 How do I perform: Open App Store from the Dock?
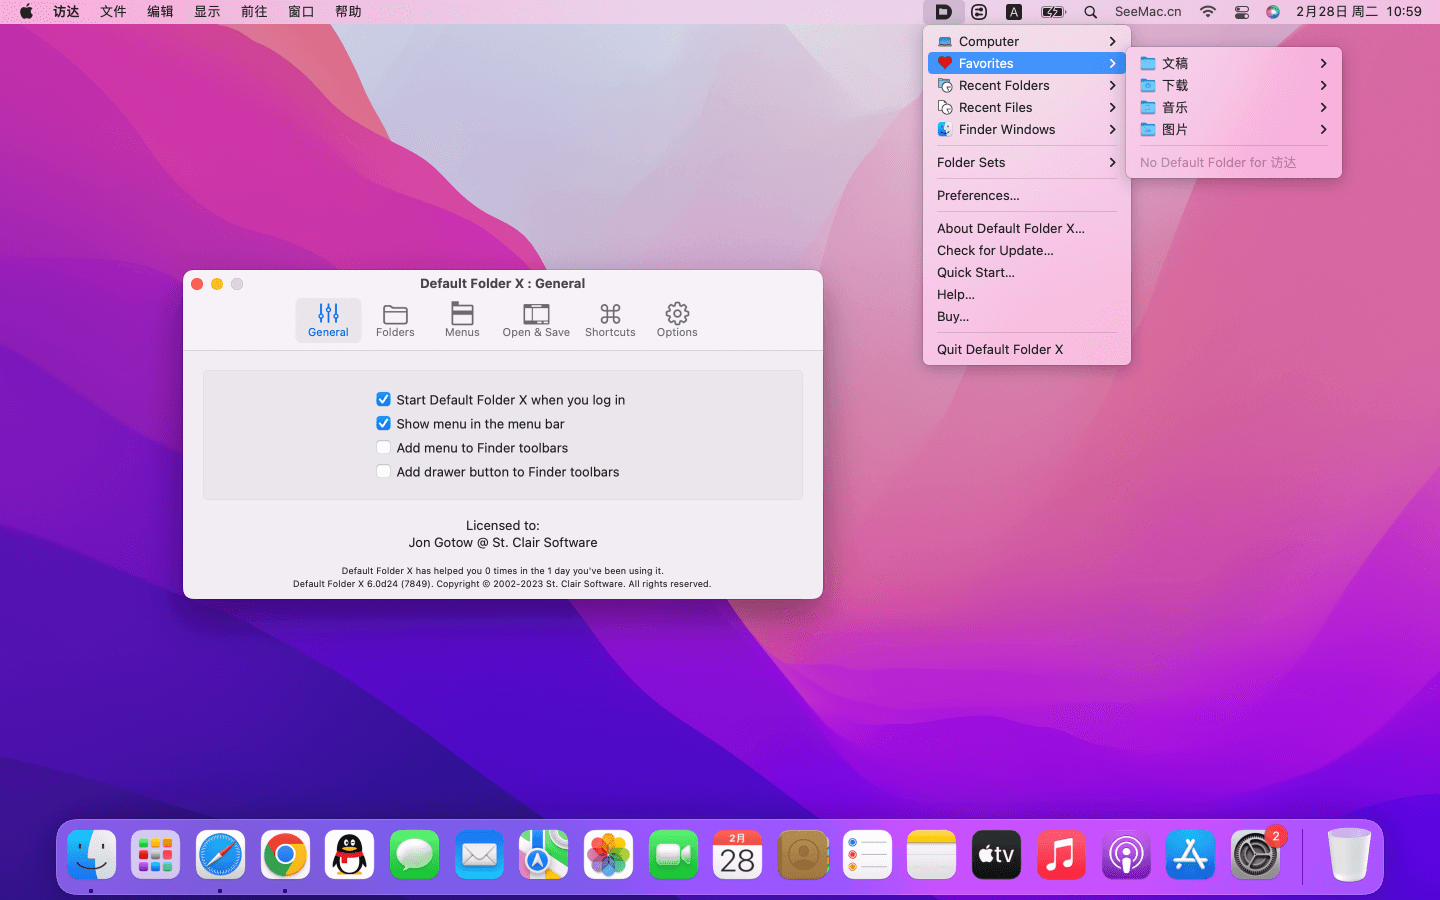(x=1190, y=855)
